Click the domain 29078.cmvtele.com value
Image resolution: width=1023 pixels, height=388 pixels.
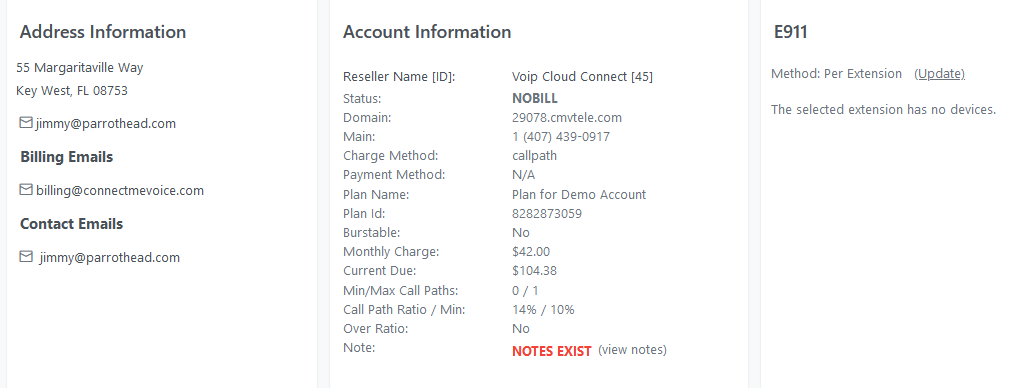click(567, 117)
